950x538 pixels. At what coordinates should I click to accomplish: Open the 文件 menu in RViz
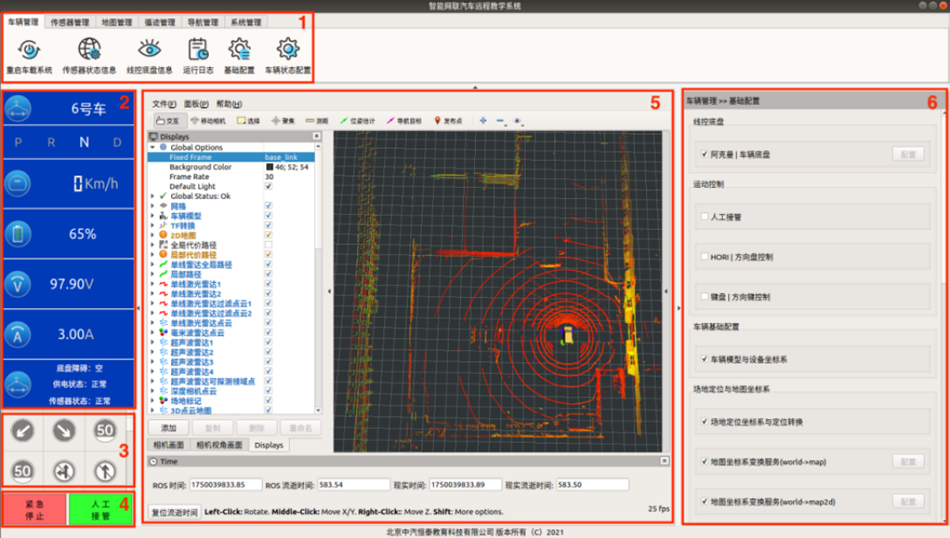[164, 104]
